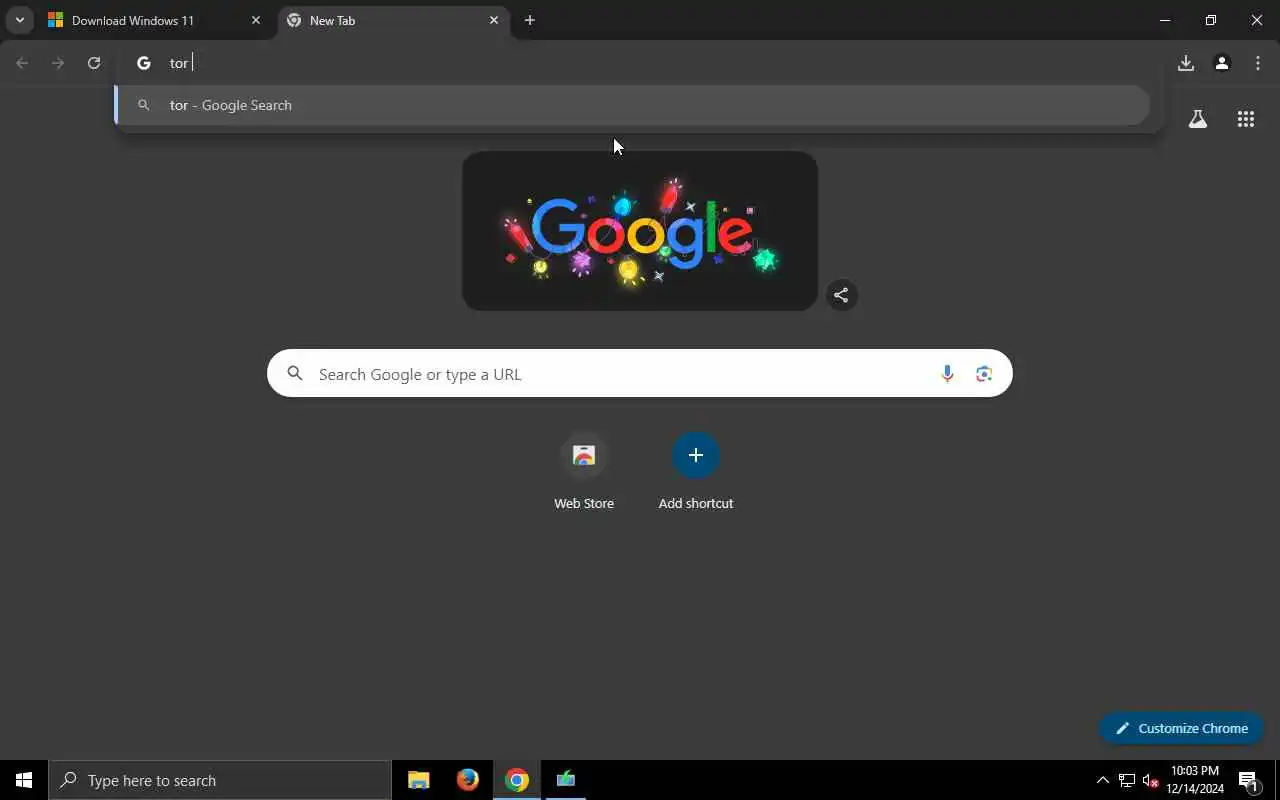This screenshot has height=800, width=1280.
Task: Close the New Tab tab
Action: [x=494, y=20]
